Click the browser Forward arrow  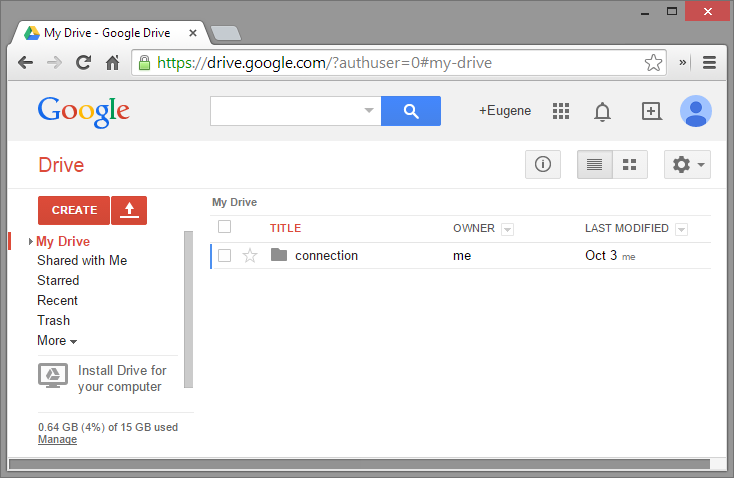[x=54, y=62]
